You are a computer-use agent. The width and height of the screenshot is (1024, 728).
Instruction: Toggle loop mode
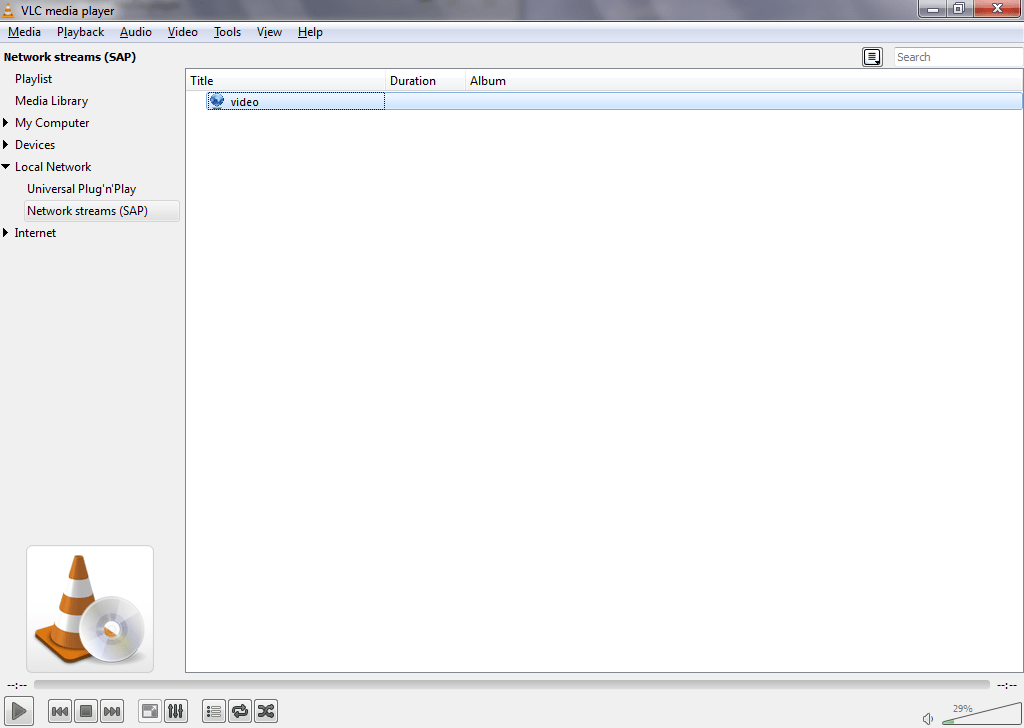(x=240, y=711)
